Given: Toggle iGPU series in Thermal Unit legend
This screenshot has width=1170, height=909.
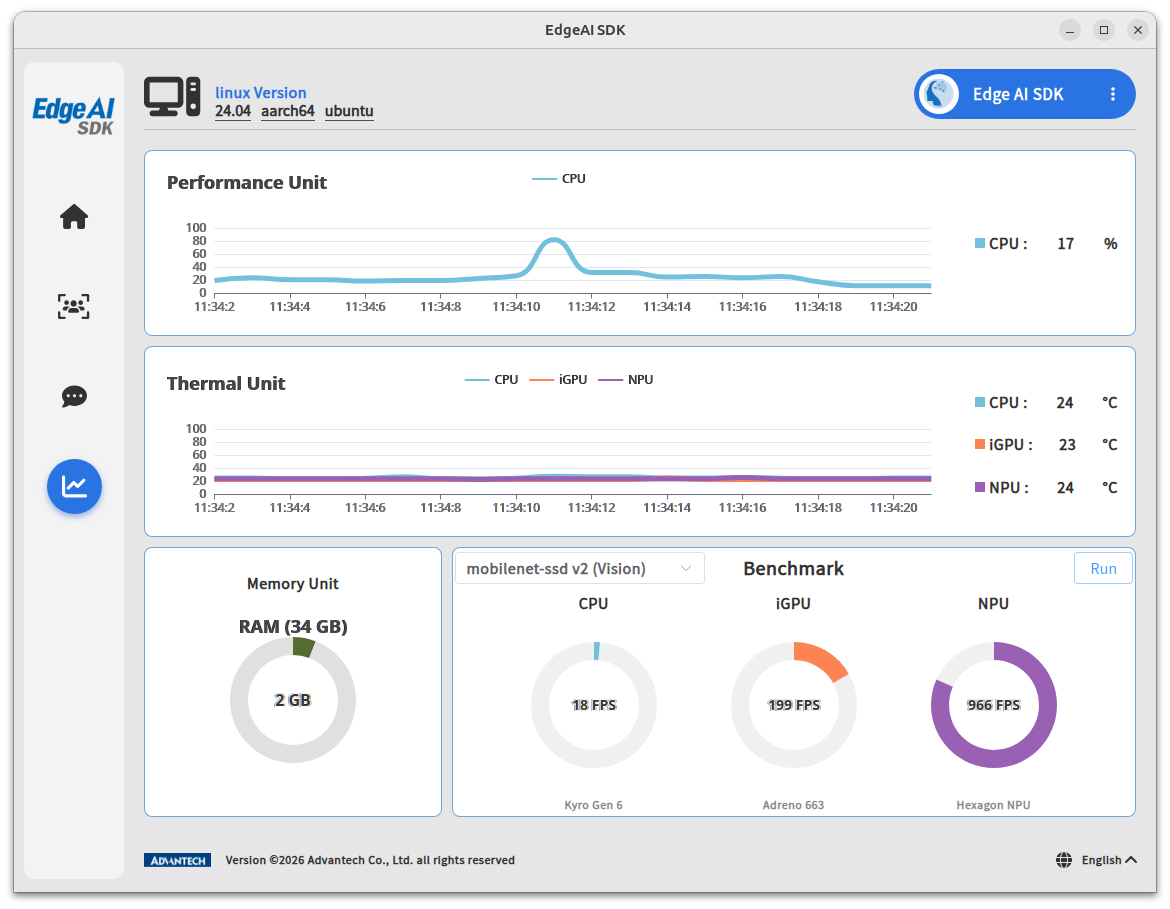Looking at the screenshot, I should 558,380.
